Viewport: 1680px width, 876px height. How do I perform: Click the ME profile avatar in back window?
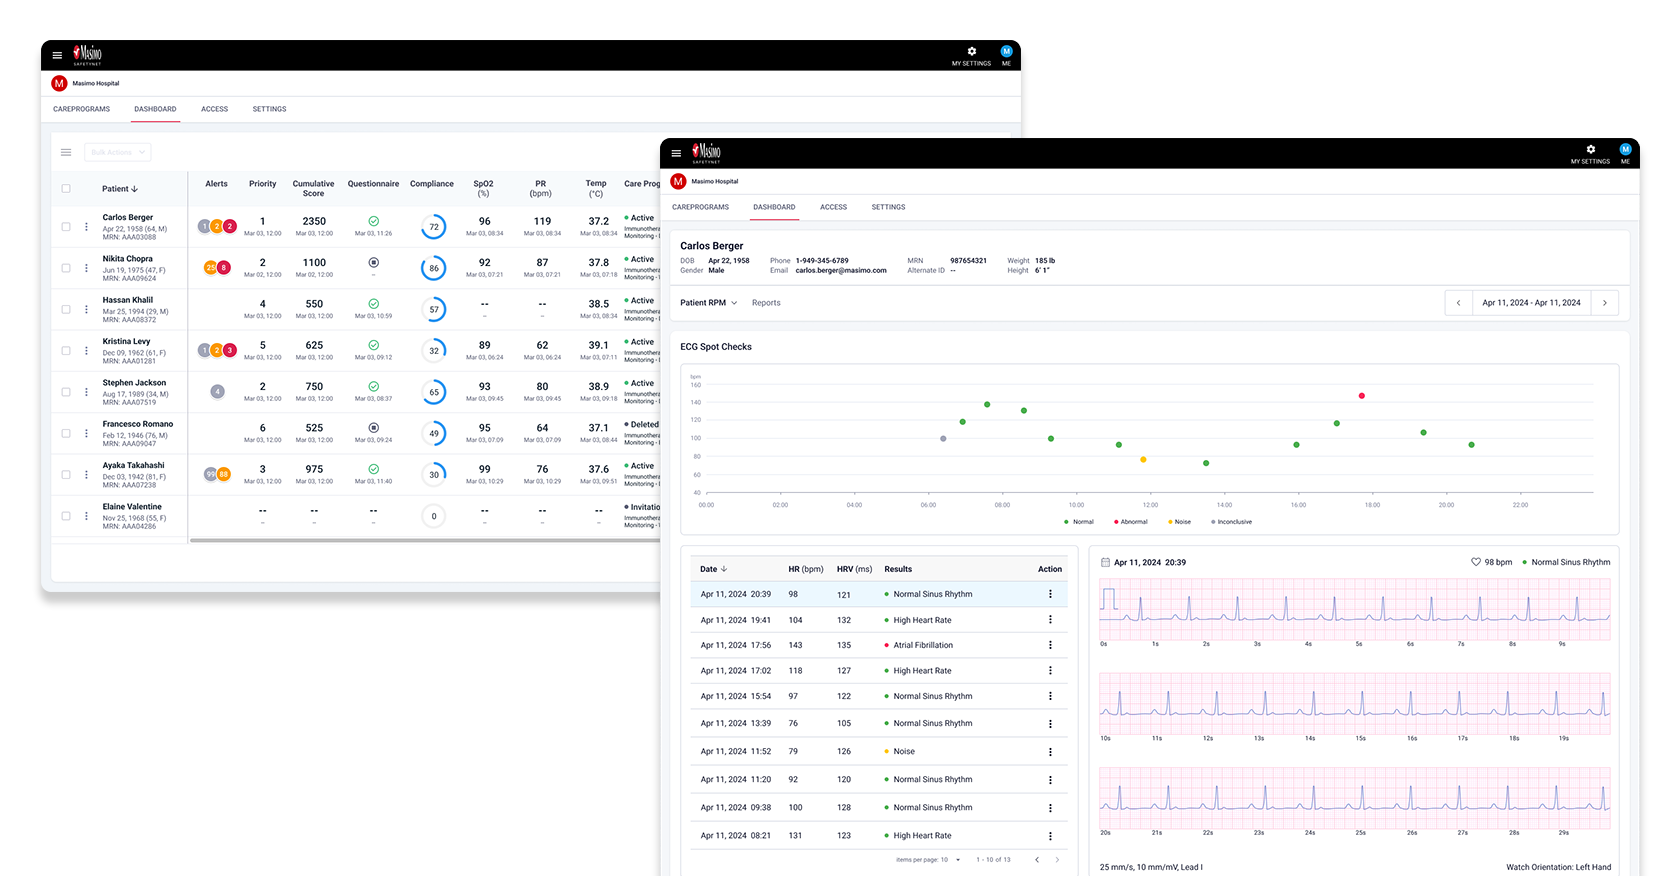pyautogui.click(x=1006, y=52)
